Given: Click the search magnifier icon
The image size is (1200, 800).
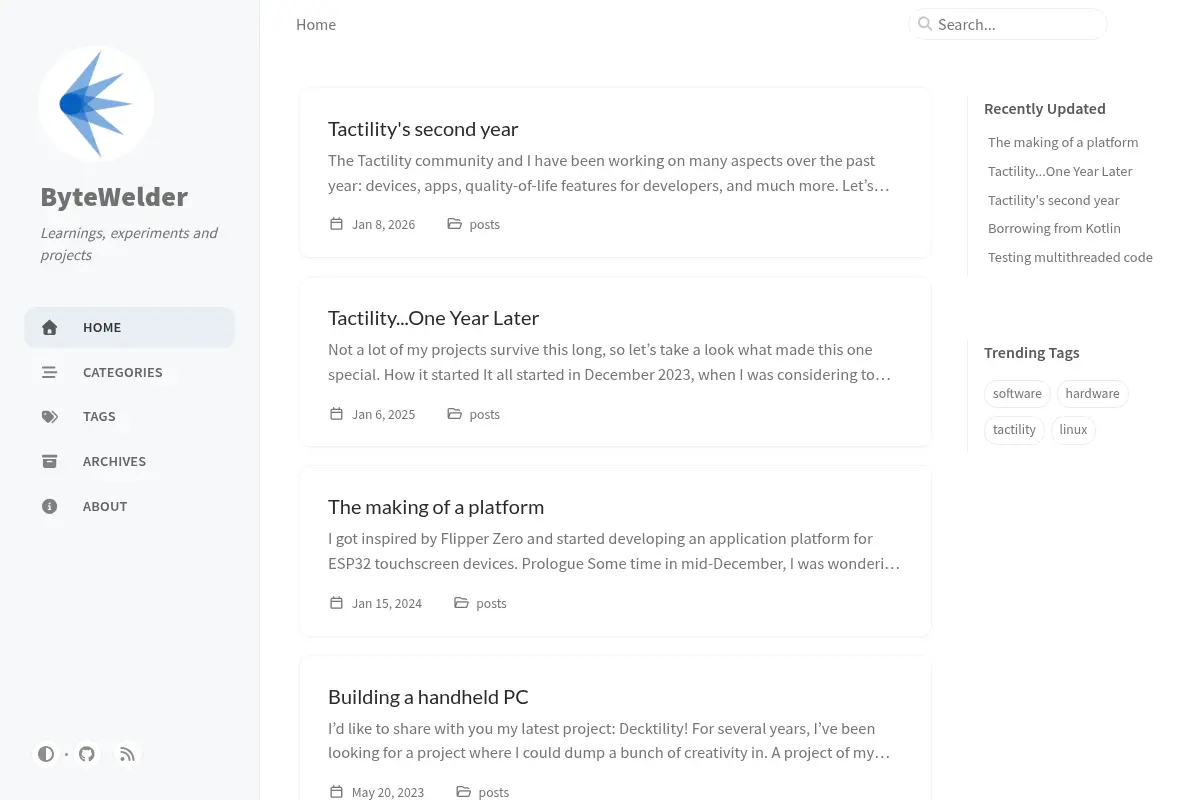Looking at the screenshot, I should pos(925,24).
